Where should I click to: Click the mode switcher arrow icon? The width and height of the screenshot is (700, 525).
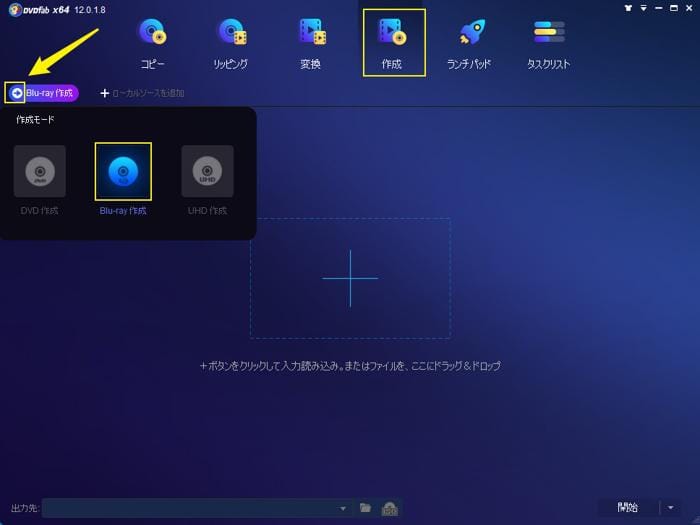[16, 93]
